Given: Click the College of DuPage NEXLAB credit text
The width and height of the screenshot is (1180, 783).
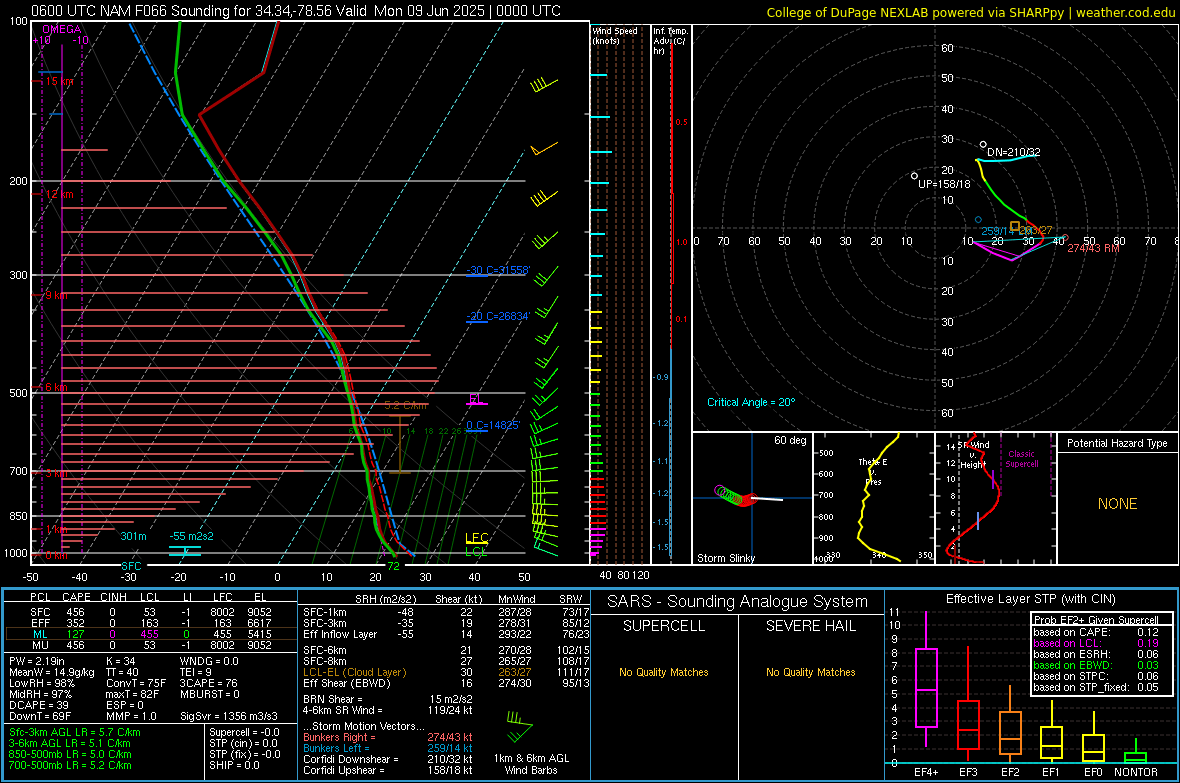Looking at the screenshot, I should (970, 12).
